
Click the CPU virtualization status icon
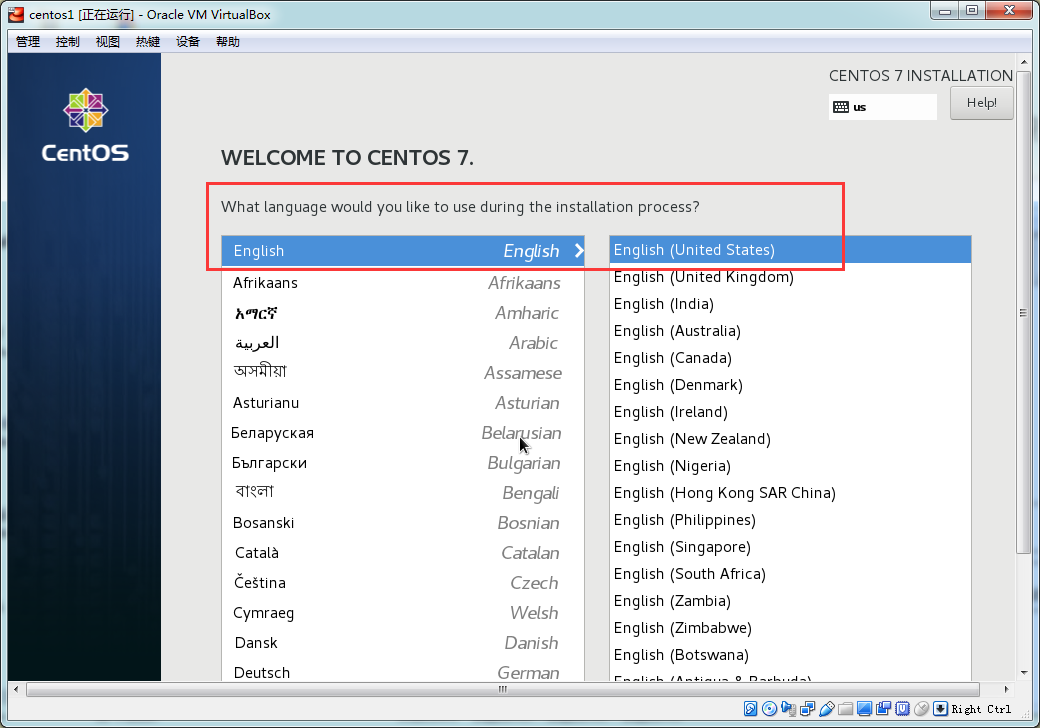tap(903, 709)
